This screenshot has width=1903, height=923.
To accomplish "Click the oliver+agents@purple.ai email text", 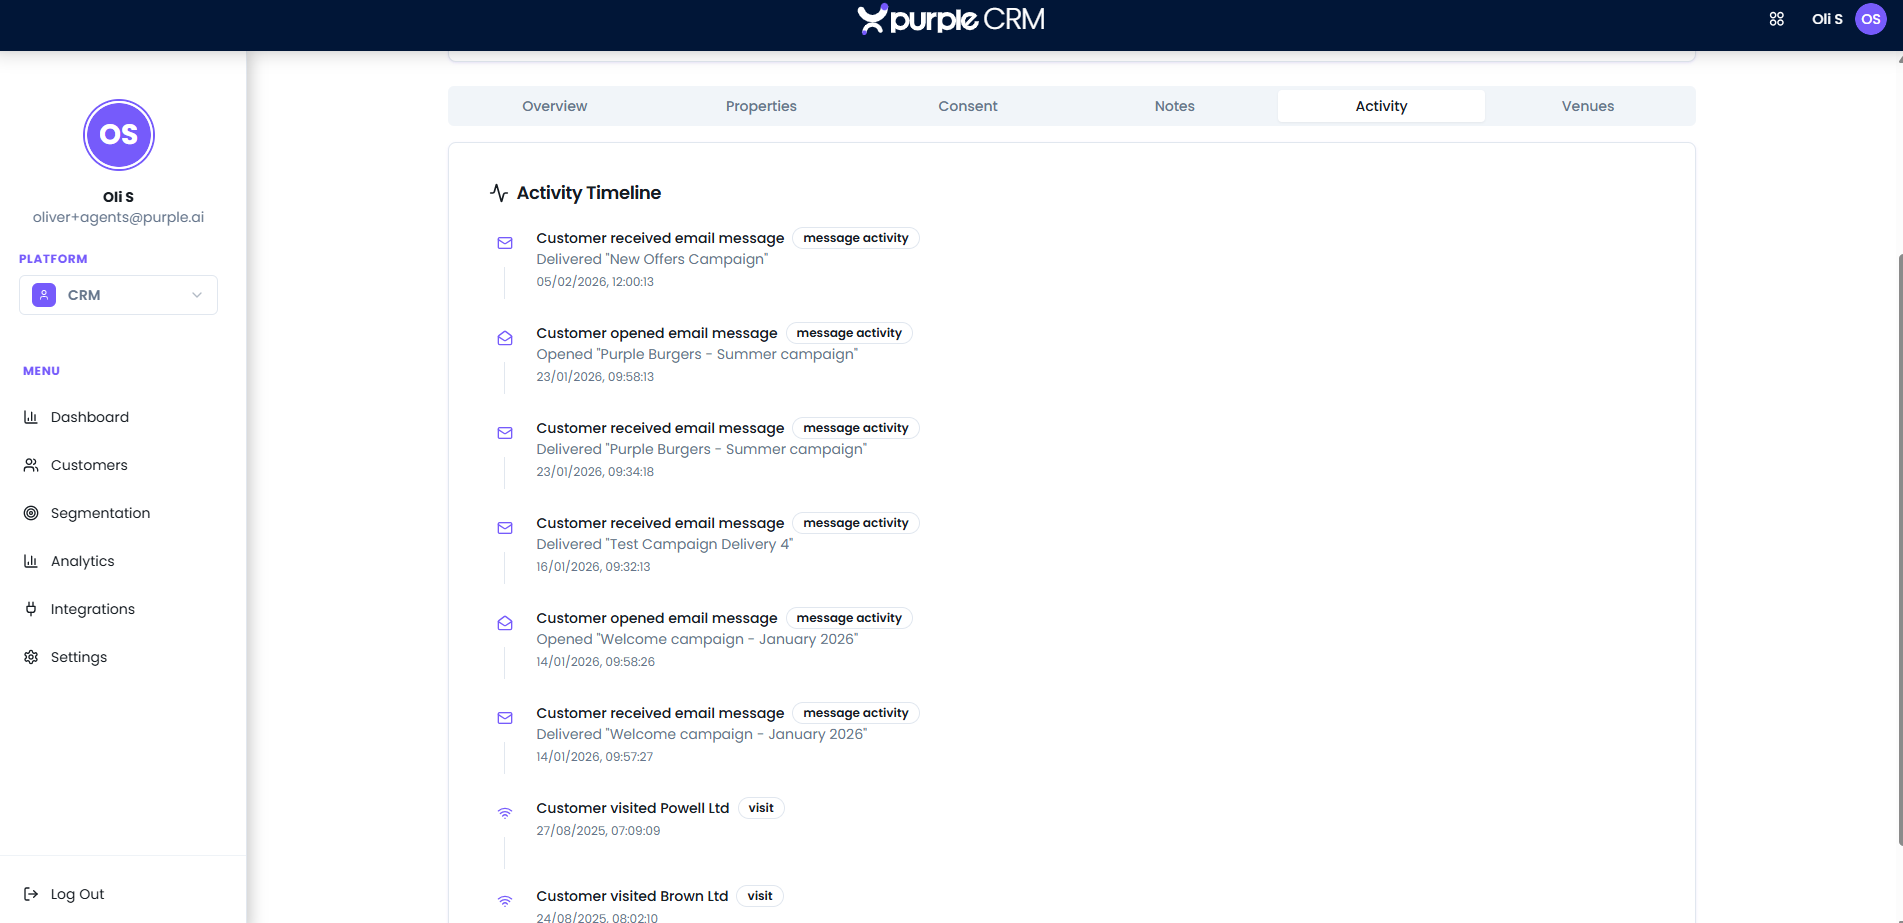I will pyautogui.click(x=118, y=217).
